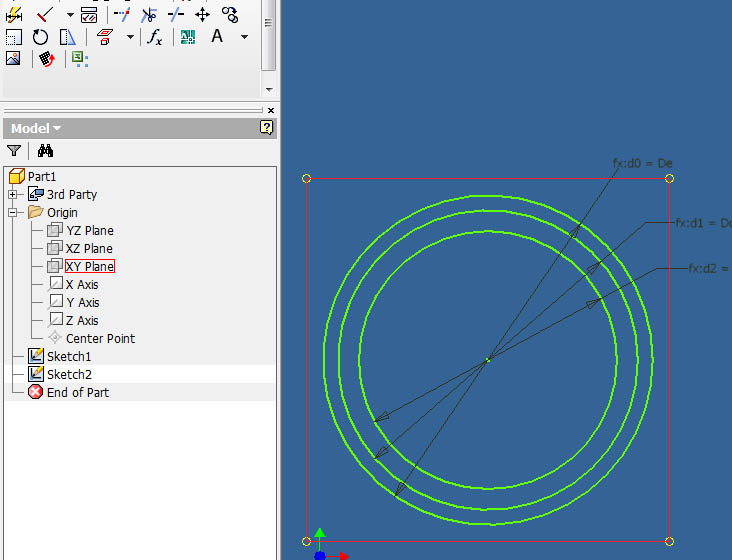Click the Insert AutoCAD File tool
732x560 pixels.
pos(188,37)
